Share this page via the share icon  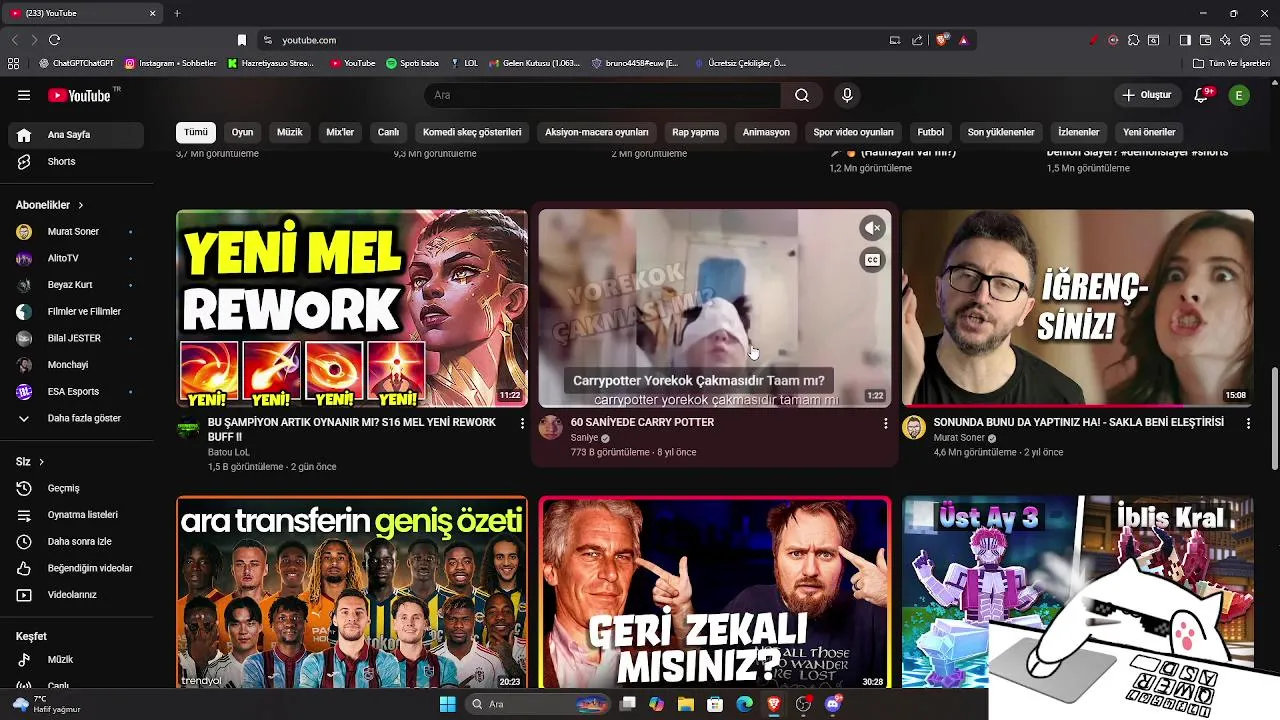coord(917,40)
